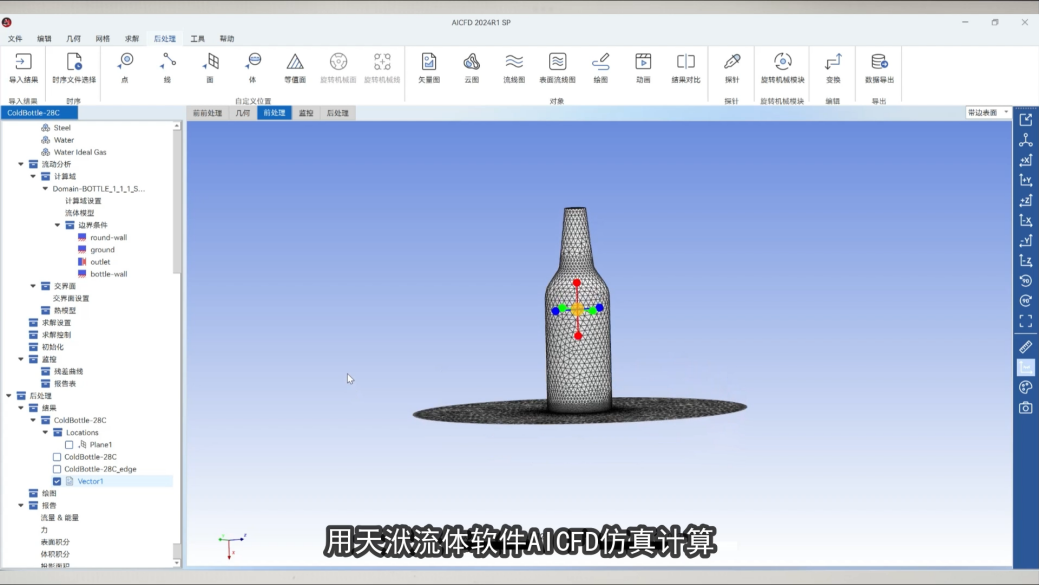The width and height of the screenshot is (1039, 585).
Task: Open the 工具 menu
Action: [197, 38]
